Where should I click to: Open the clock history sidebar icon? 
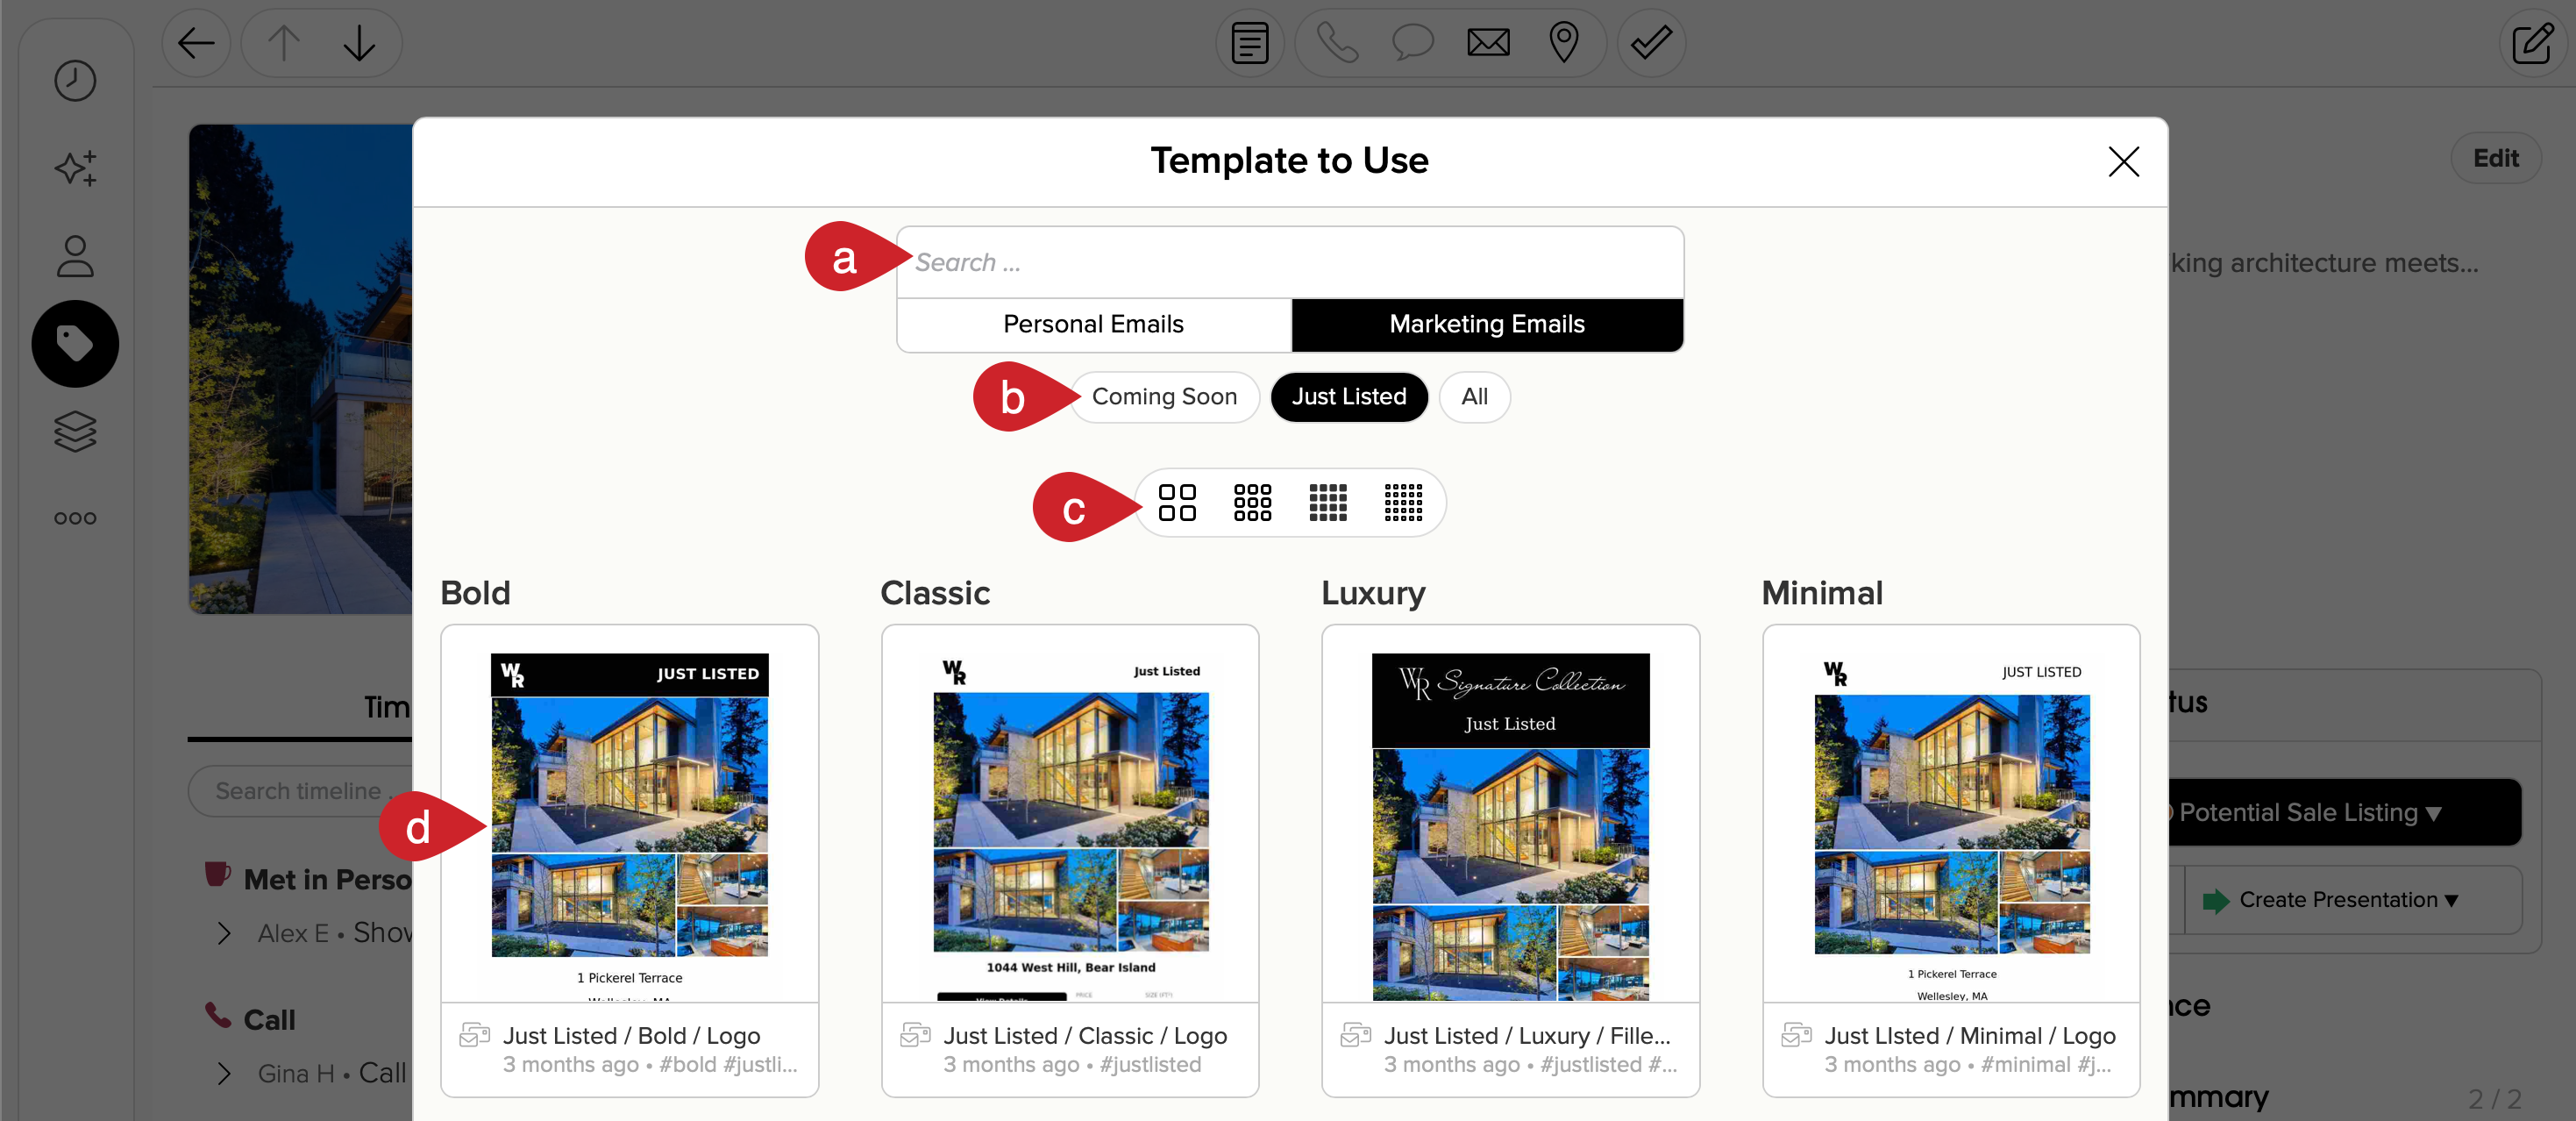click(75, 81)
